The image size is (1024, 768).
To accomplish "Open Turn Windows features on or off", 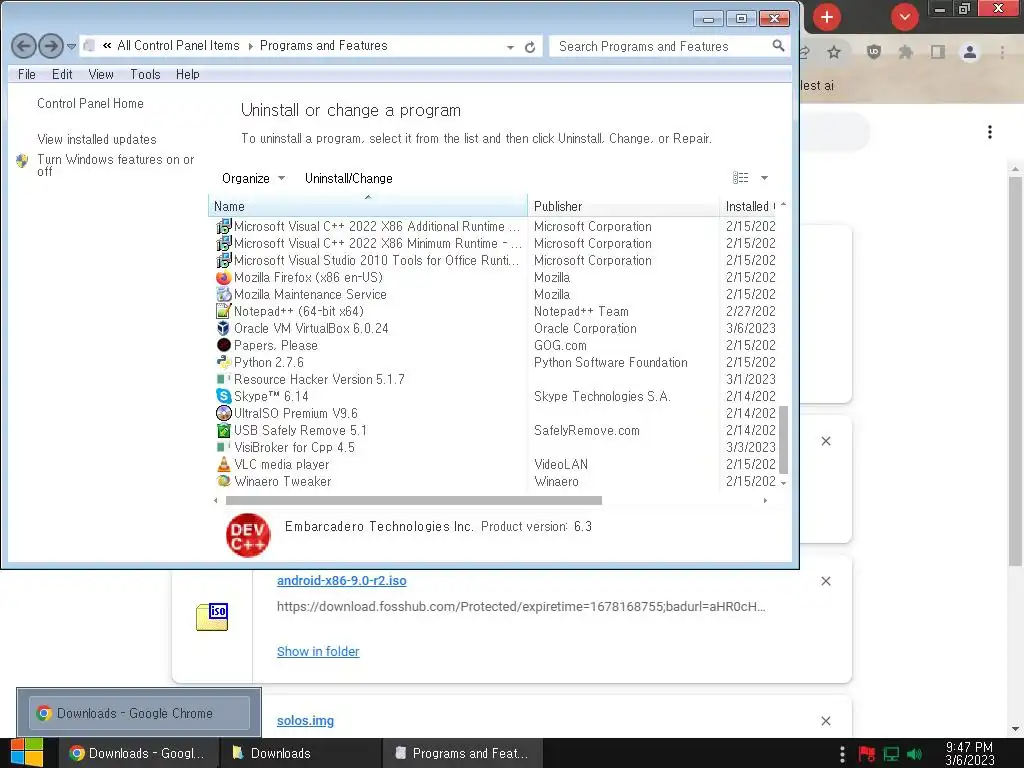I will click(116, 165).
